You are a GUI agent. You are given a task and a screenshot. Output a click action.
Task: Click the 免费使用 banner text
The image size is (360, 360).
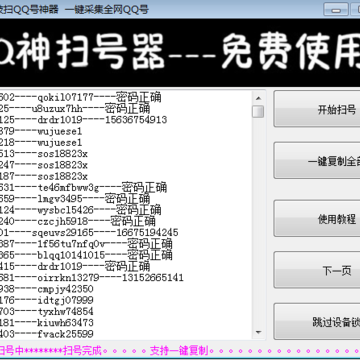click(291, 52)
